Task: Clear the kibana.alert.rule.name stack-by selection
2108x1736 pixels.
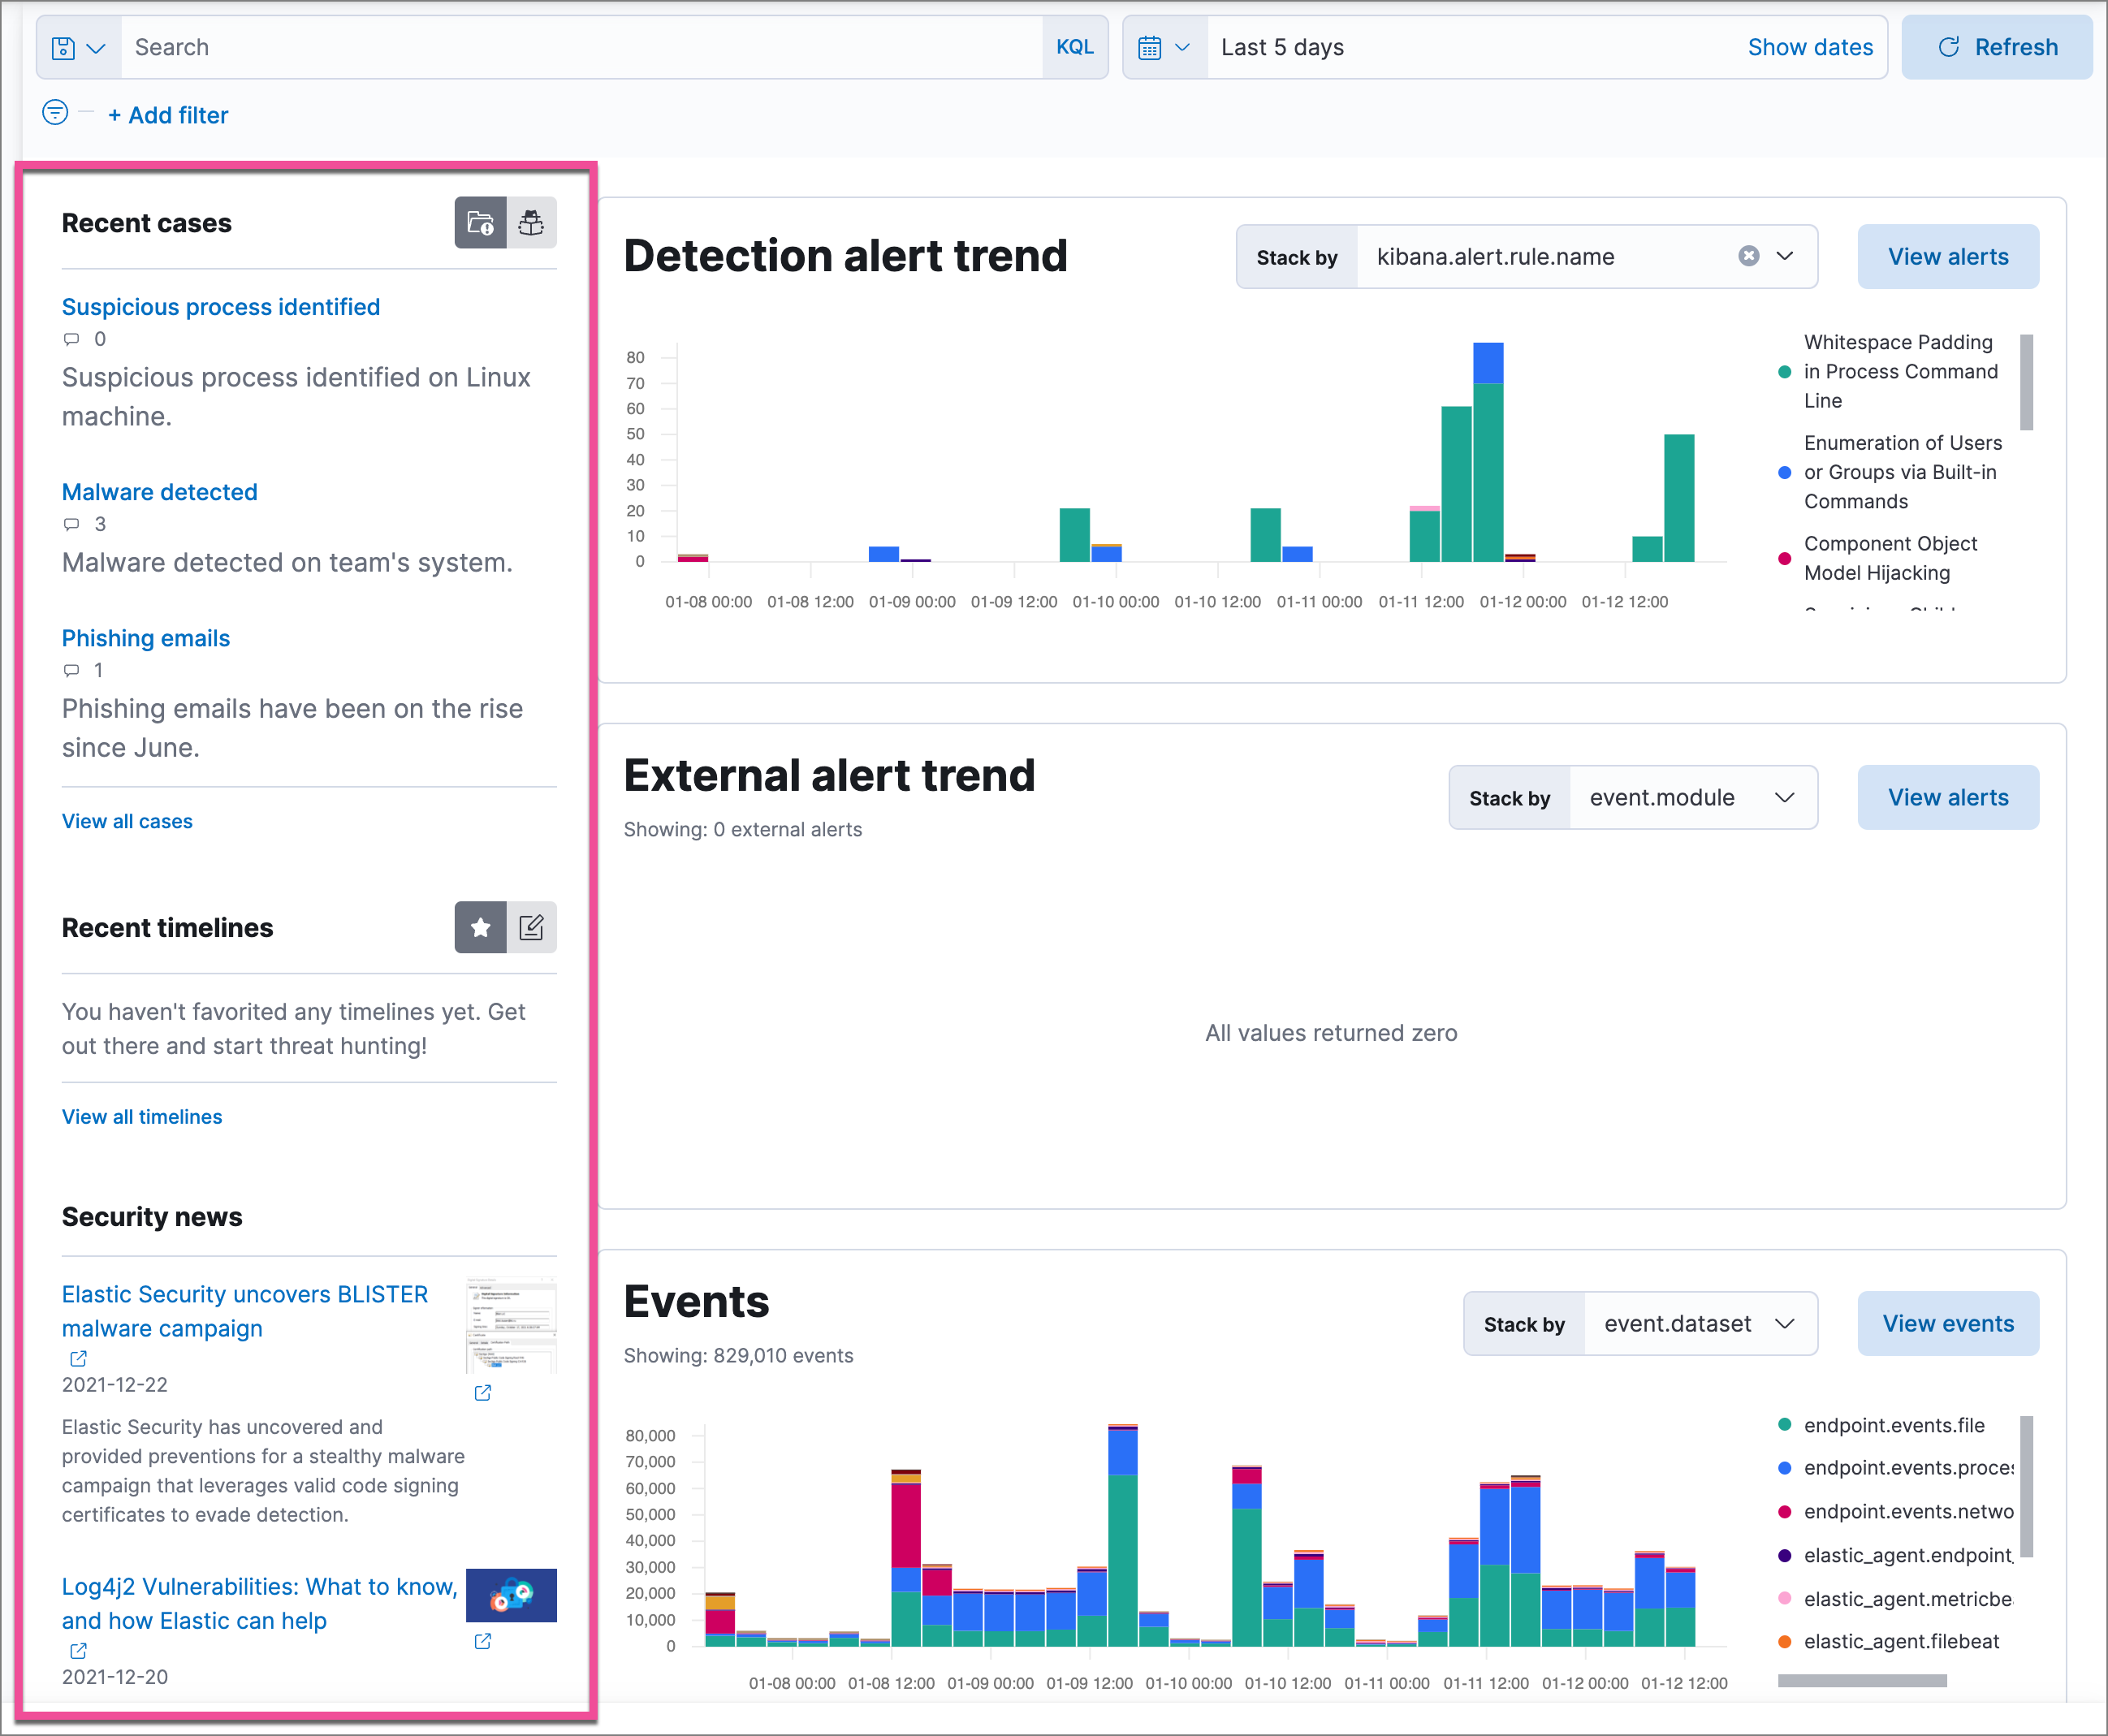Action: (1748, 256)
